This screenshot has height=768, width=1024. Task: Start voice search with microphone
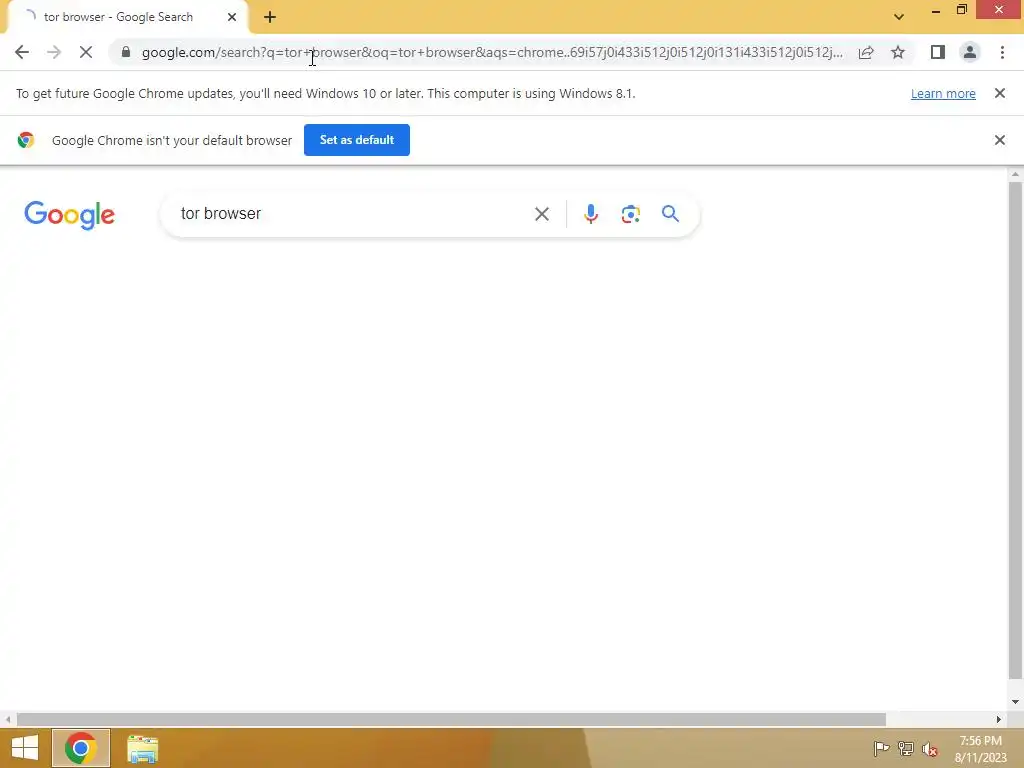(591, 214)
